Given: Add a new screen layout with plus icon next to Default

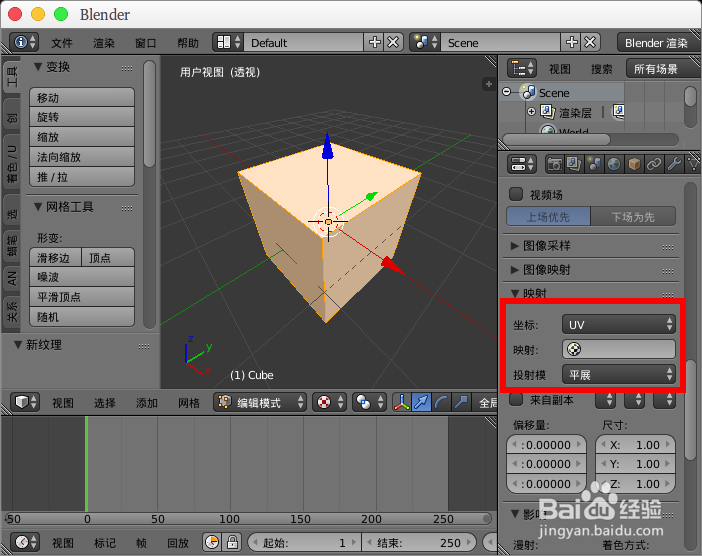Looking at the screenshot, I should 374,43.
